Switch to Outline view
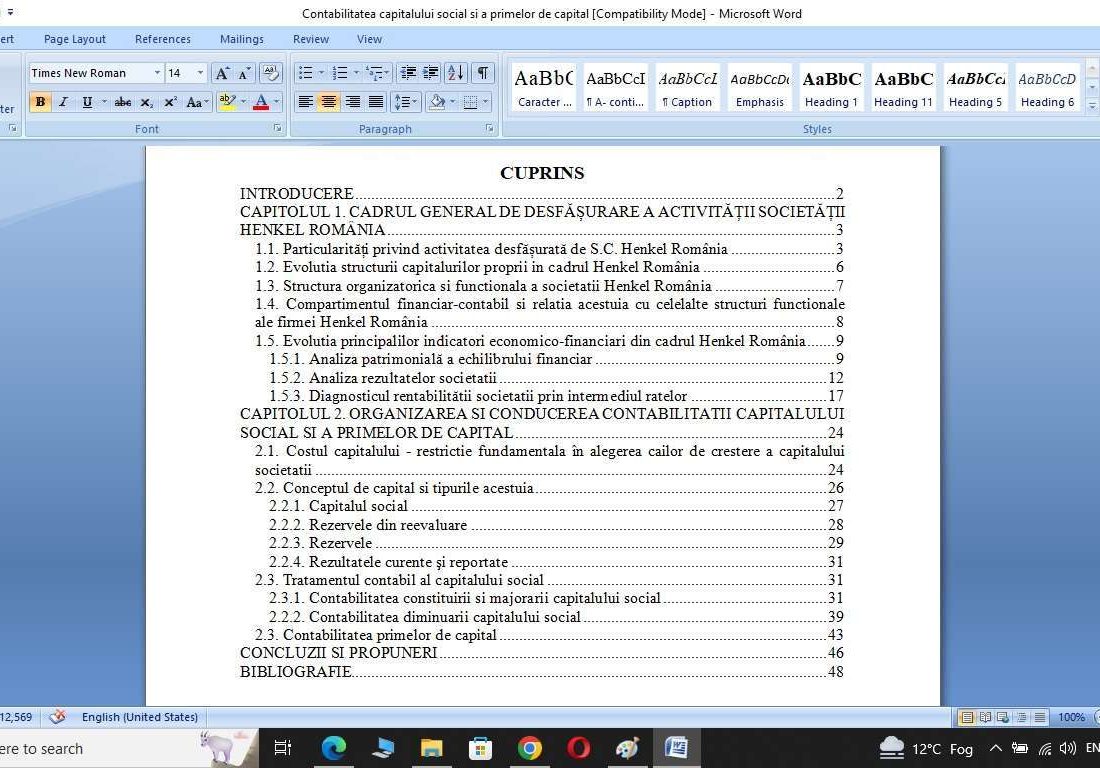Viewport: 1100px width, 768px height. (x=1021, y=717)
